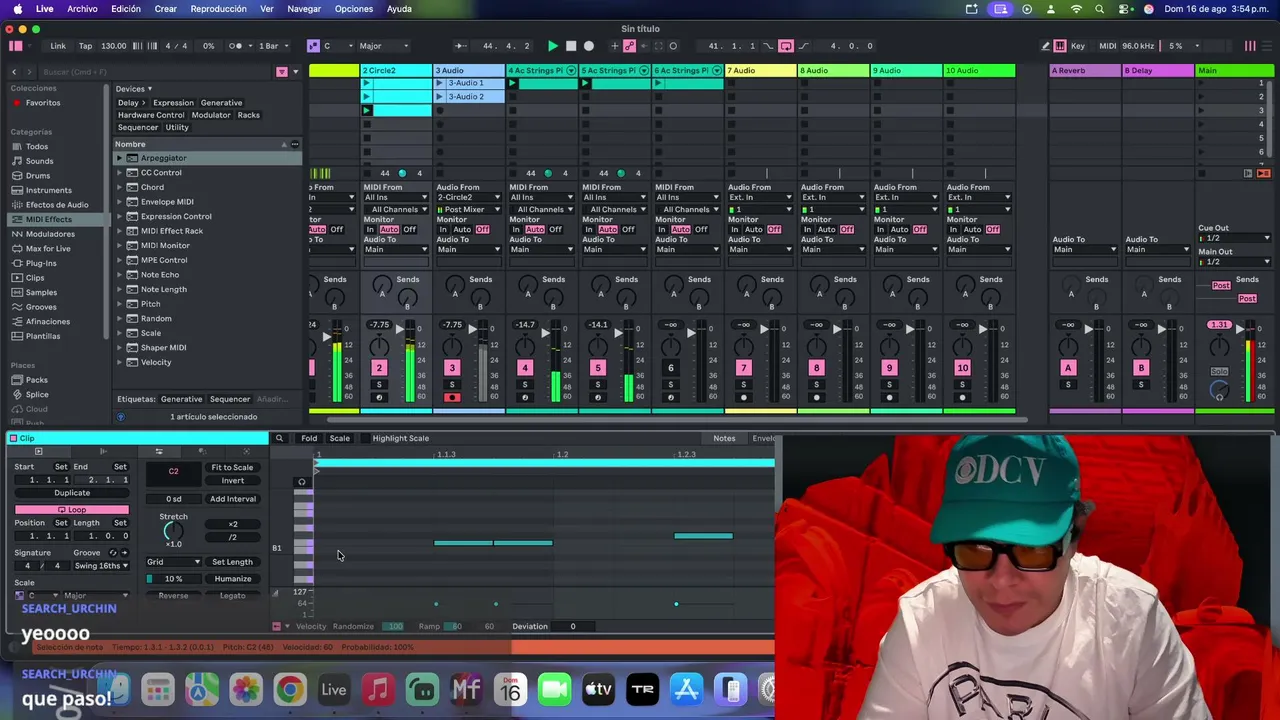Toggle Key map mode
This screenshot has height=720, width=1280.
point(1077,46)
